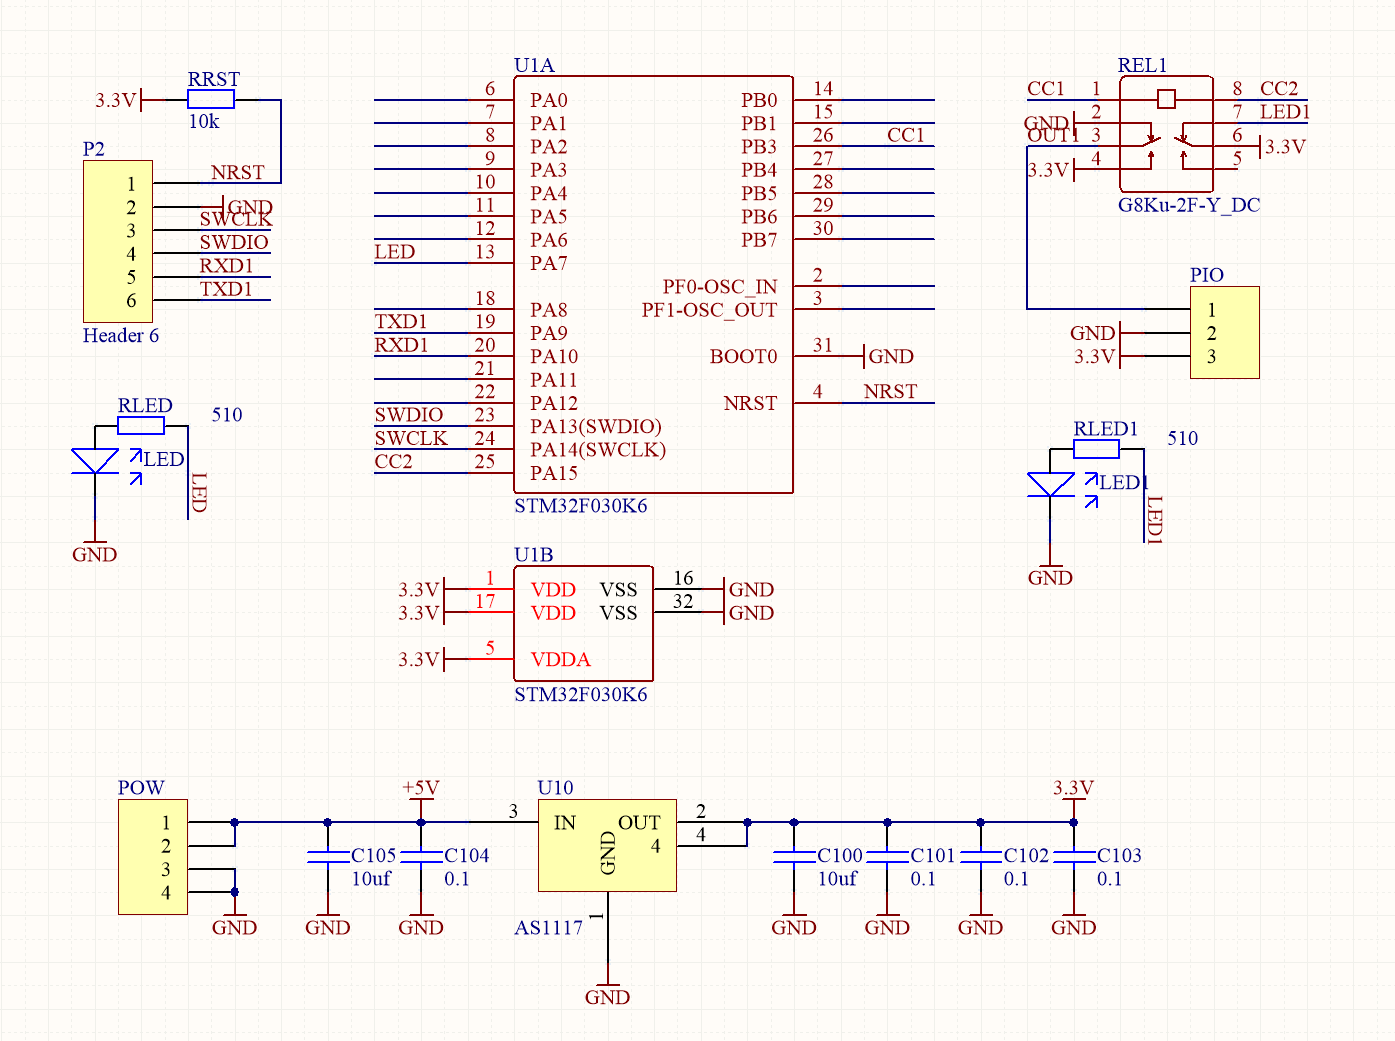
Task: Click the TXD1 net label at pin PA9
Action: pyautogui.click(x=401, y=321)
